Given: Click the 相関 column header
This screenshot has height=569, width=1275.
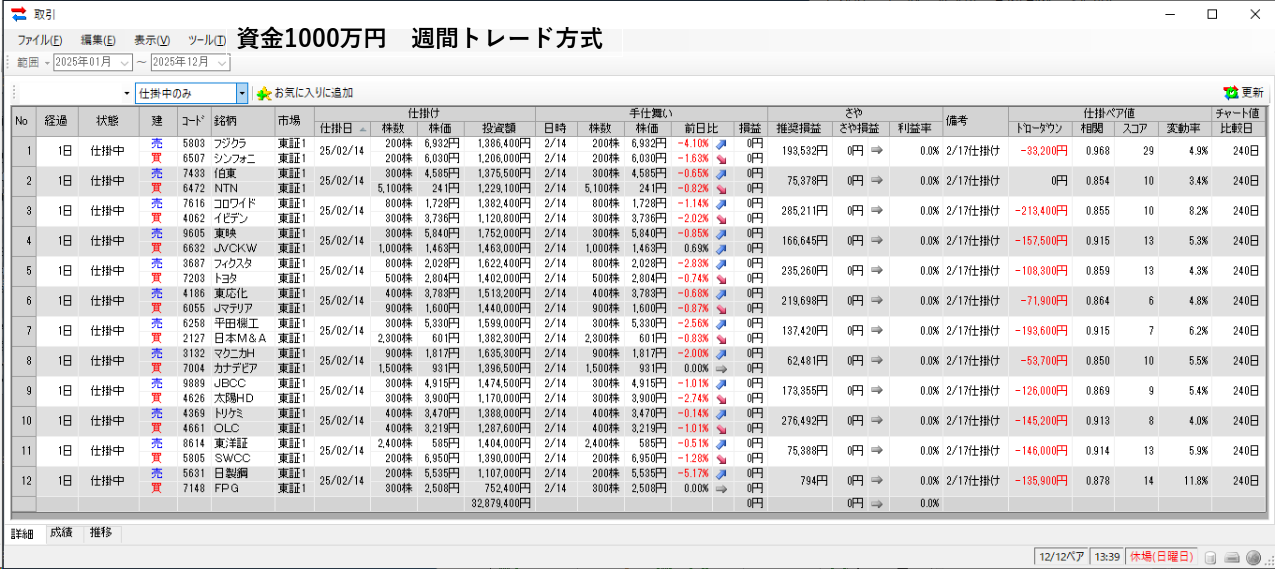Looking at the screenshot, I should point(1092,128).
